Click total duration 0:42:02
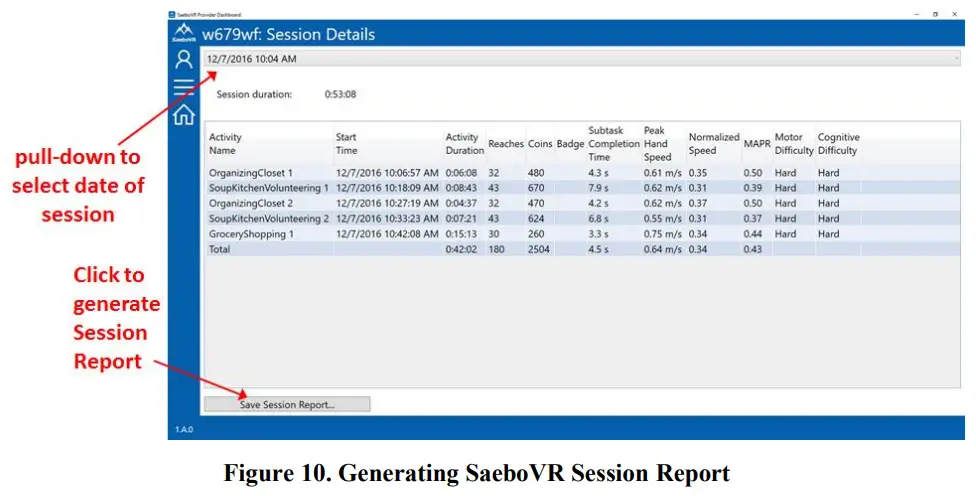The image size is (976, 496). click(x=461, y=249)
